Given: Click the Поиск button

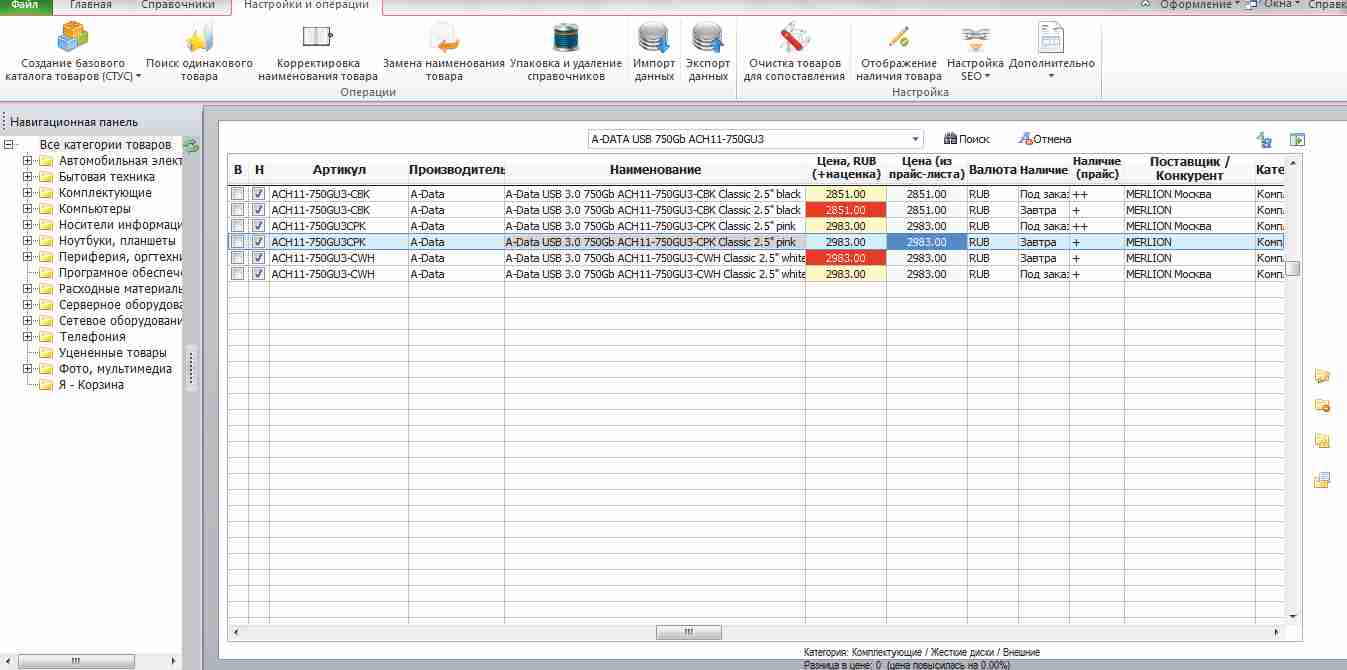Looking at the screenshot, I should coord(967,139).
